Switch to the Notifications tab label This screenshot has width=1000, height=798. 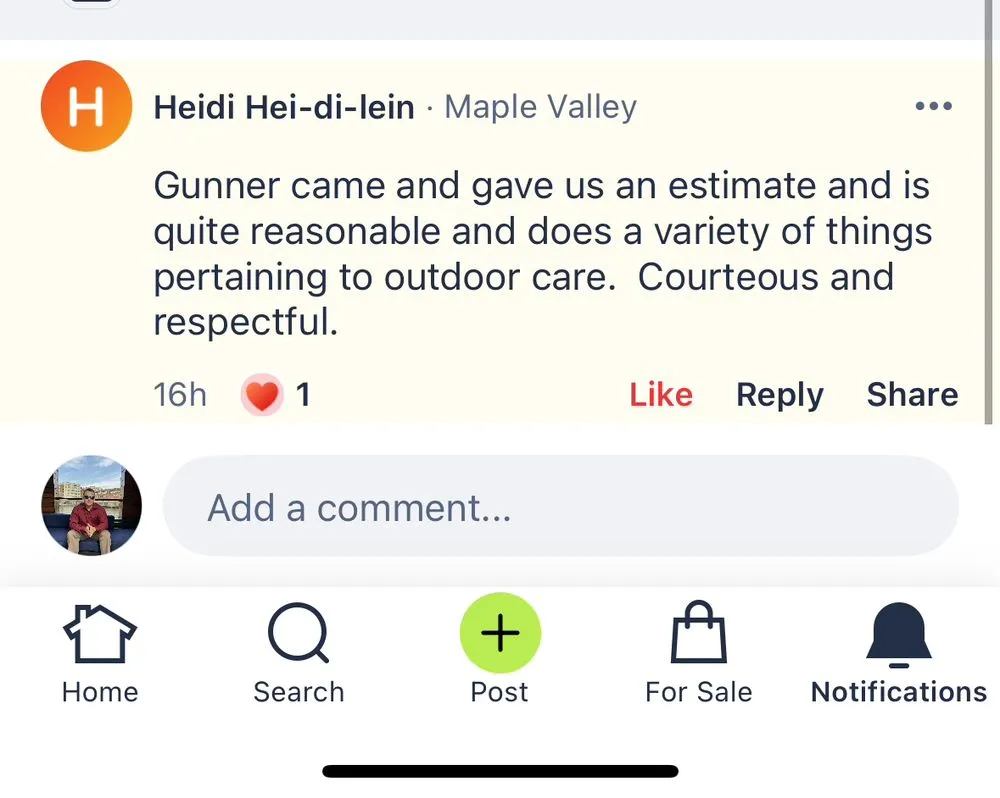898,692
